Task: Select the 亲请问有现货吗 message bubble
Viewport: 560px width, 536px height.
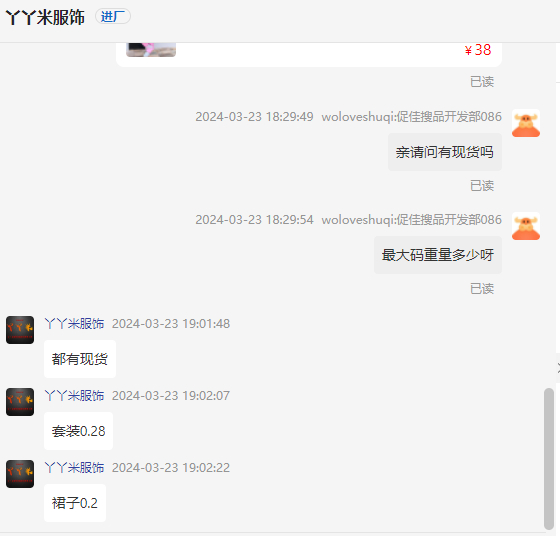Action: click(x=445, y=152)
